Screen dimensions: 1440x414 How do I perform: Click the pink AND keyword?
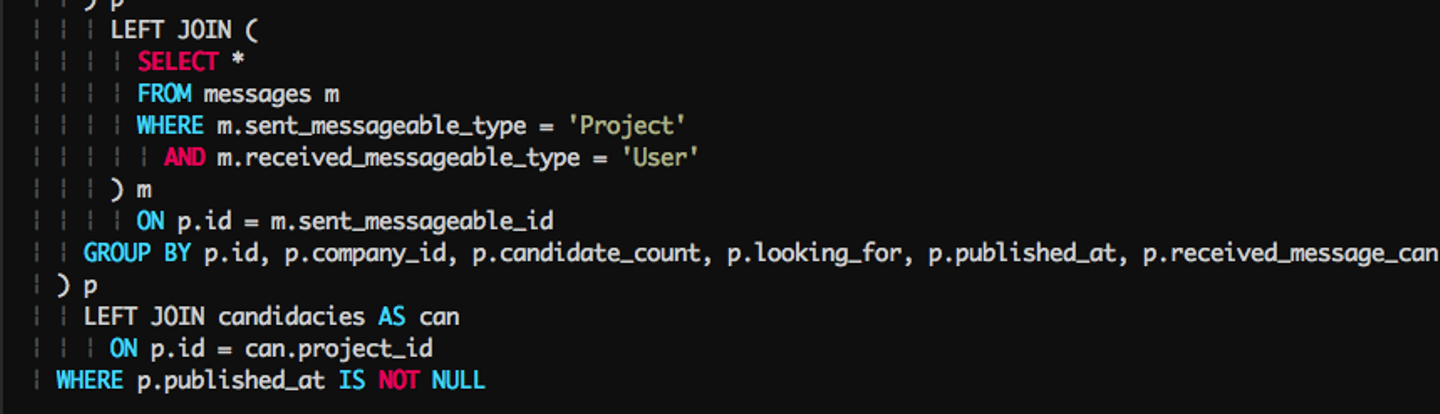coord(184,157)
